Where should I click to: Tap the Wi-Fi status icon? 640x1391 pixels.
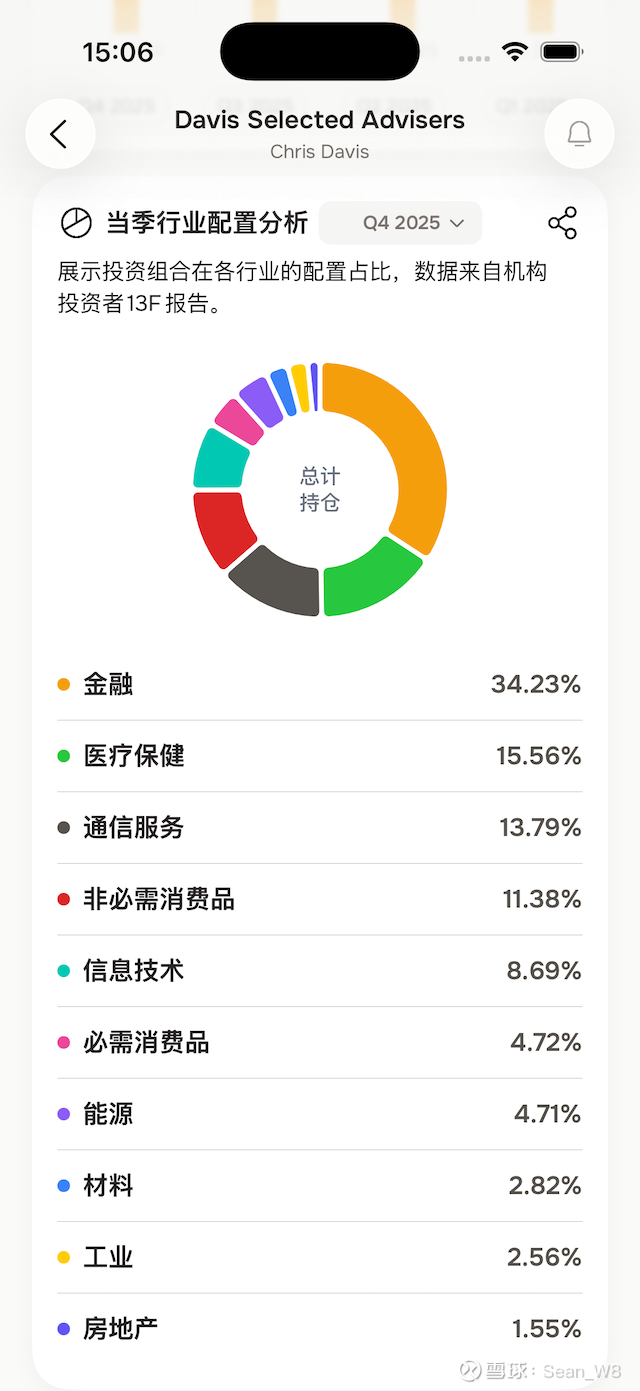pyautogui.click(x=515, y=52)
